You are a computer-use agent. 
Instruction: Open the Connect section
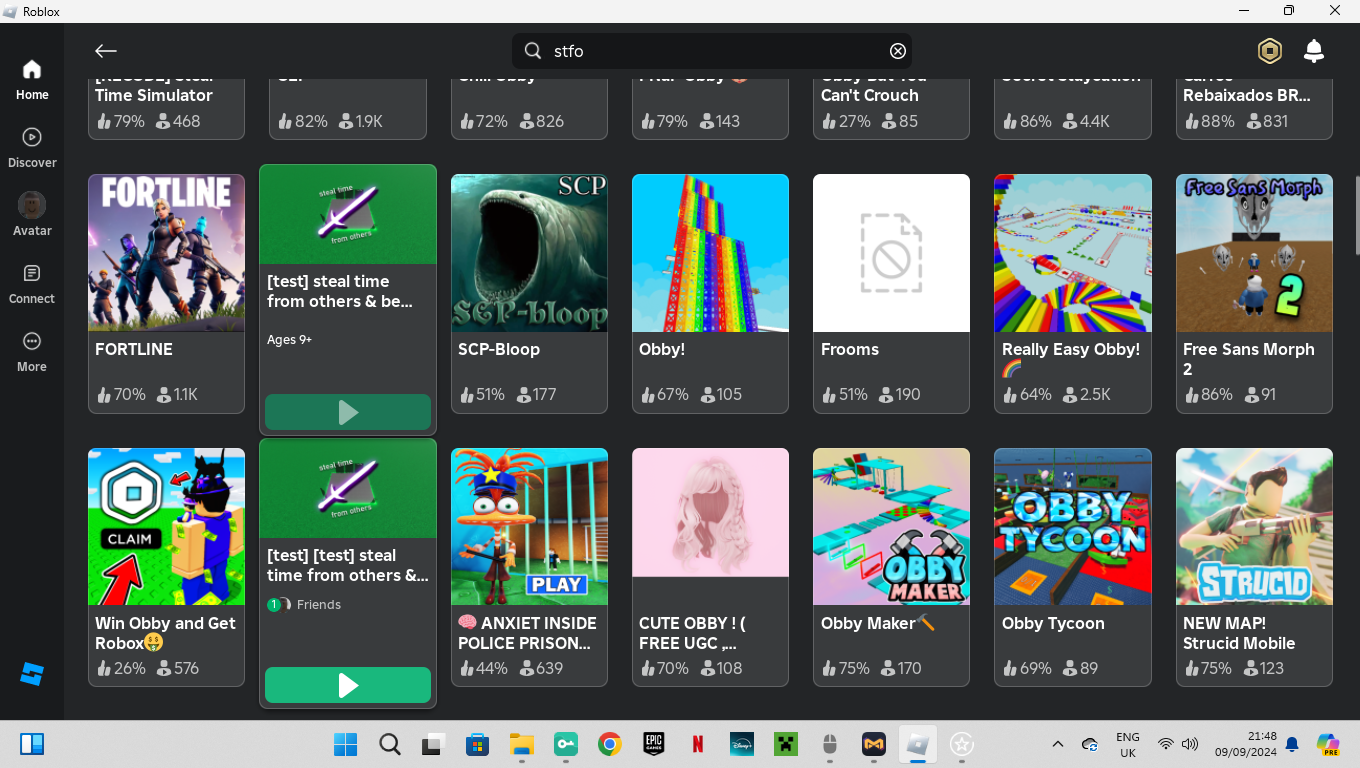[x=32, y=283]
